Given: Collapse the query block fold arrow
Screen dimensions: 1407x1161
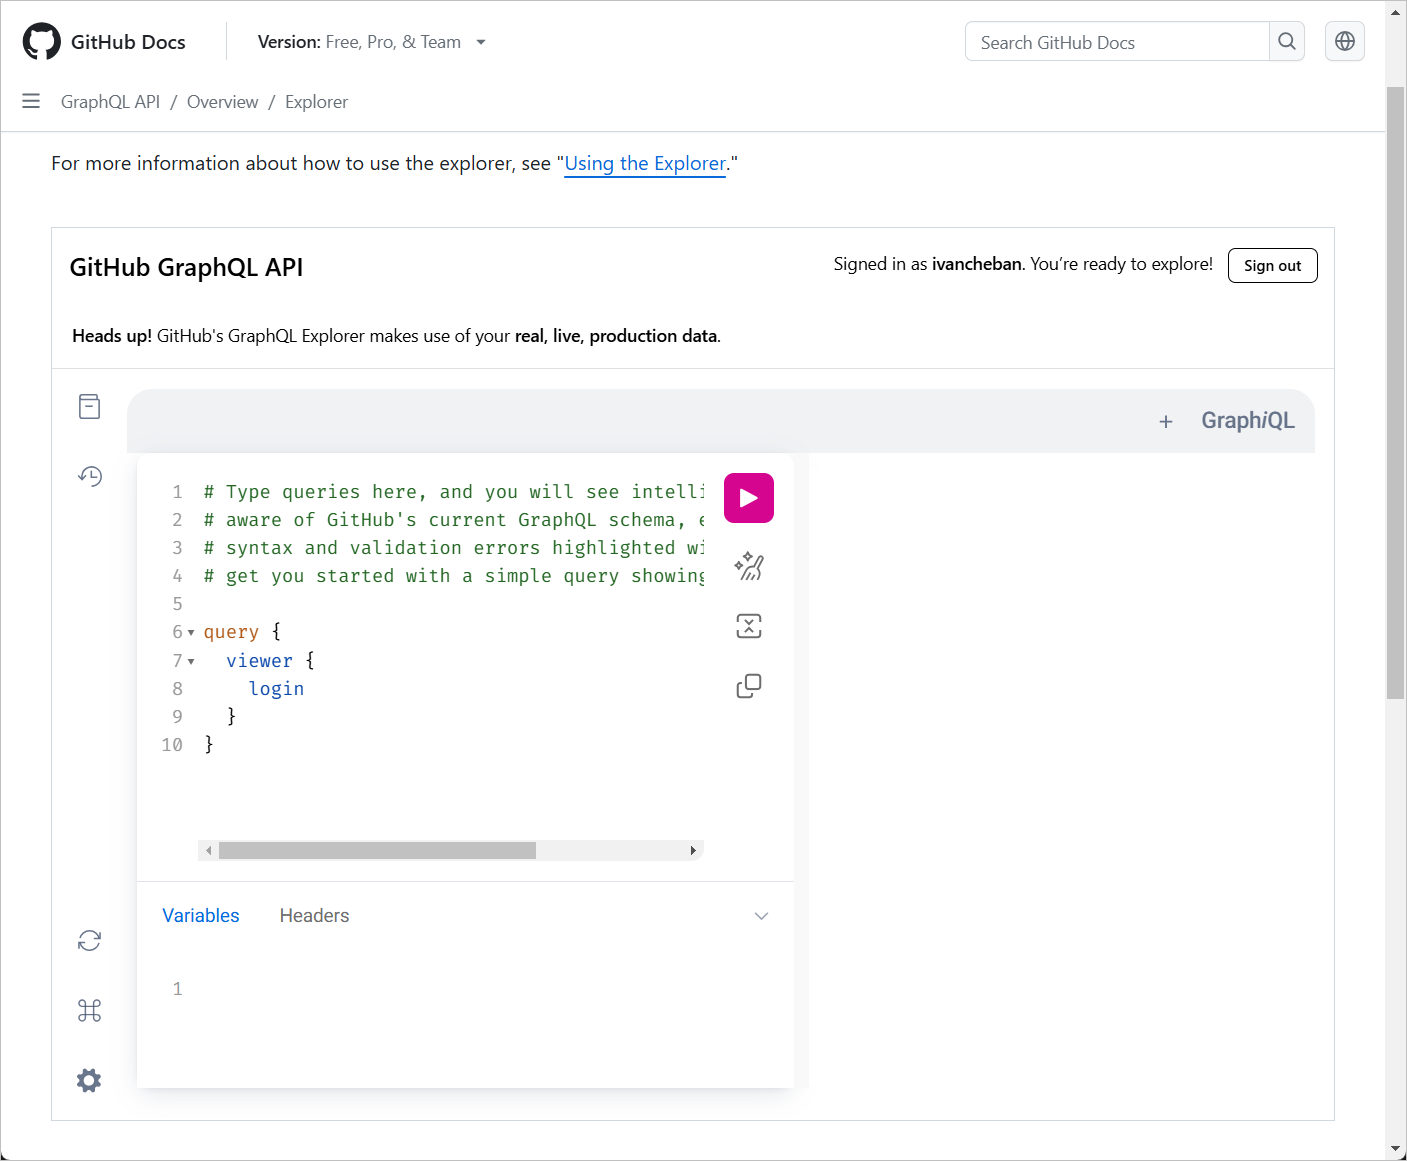Looking at the screenshot, I should [x=191, y=633].
